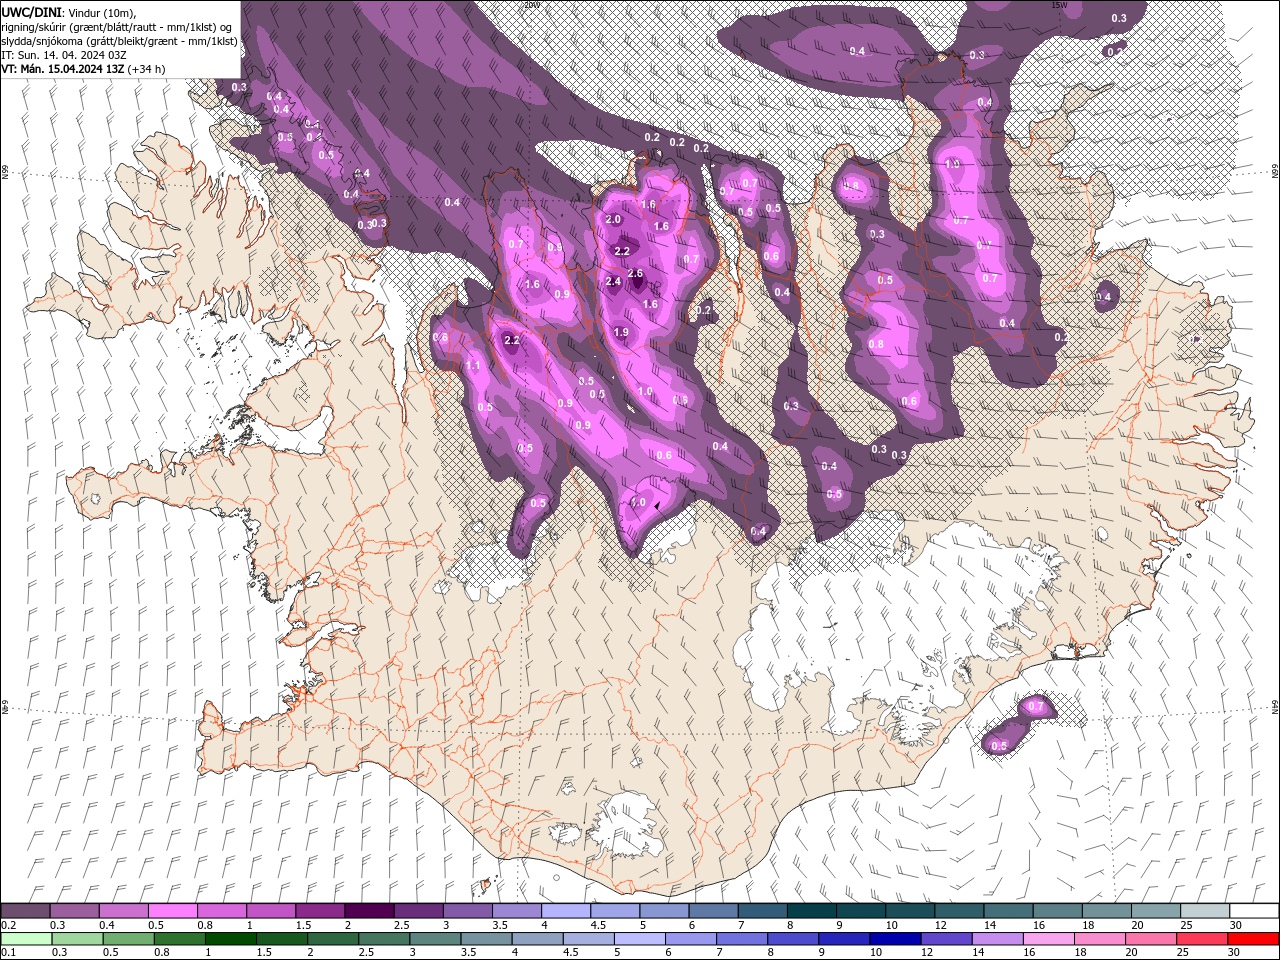1280x960 pixels.
Task: Select the pure red swatch labeled 30 in lower legend
Action: (x=1253, y=939)
